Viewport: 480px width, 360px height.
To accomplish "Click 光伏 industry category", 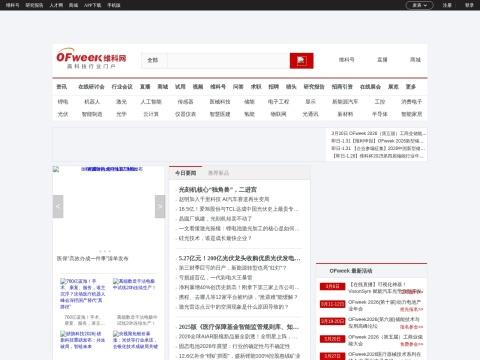I will (63, 114).
